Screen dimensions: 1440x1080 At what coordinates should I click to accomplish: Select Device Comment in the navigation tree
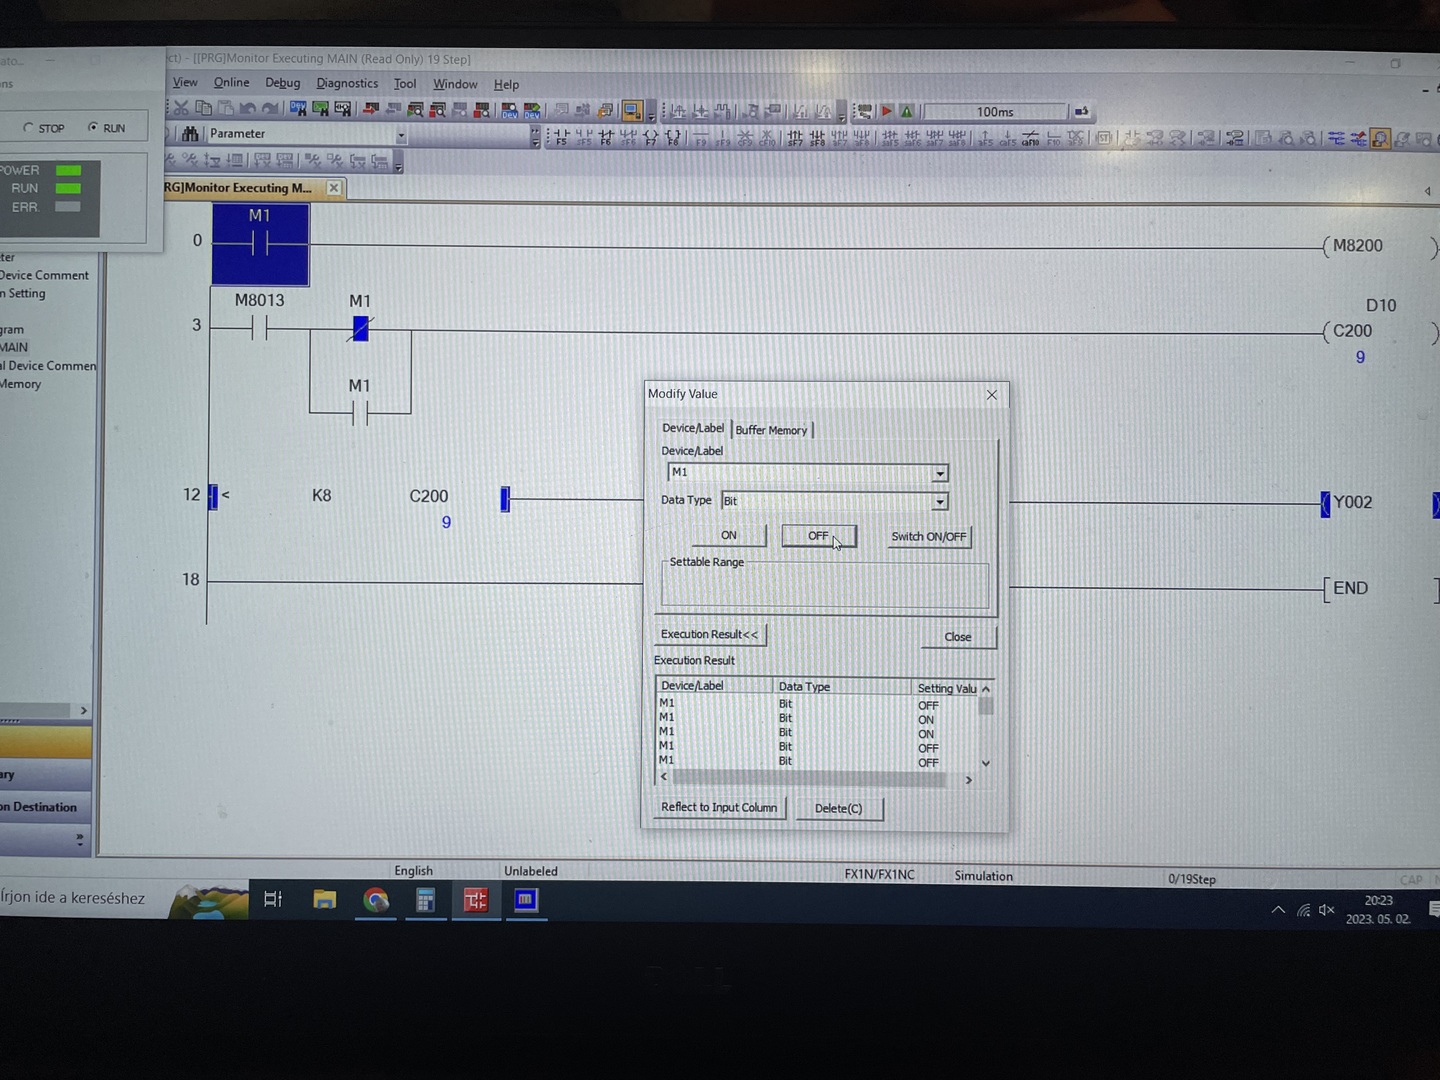(x=45, y=275)
